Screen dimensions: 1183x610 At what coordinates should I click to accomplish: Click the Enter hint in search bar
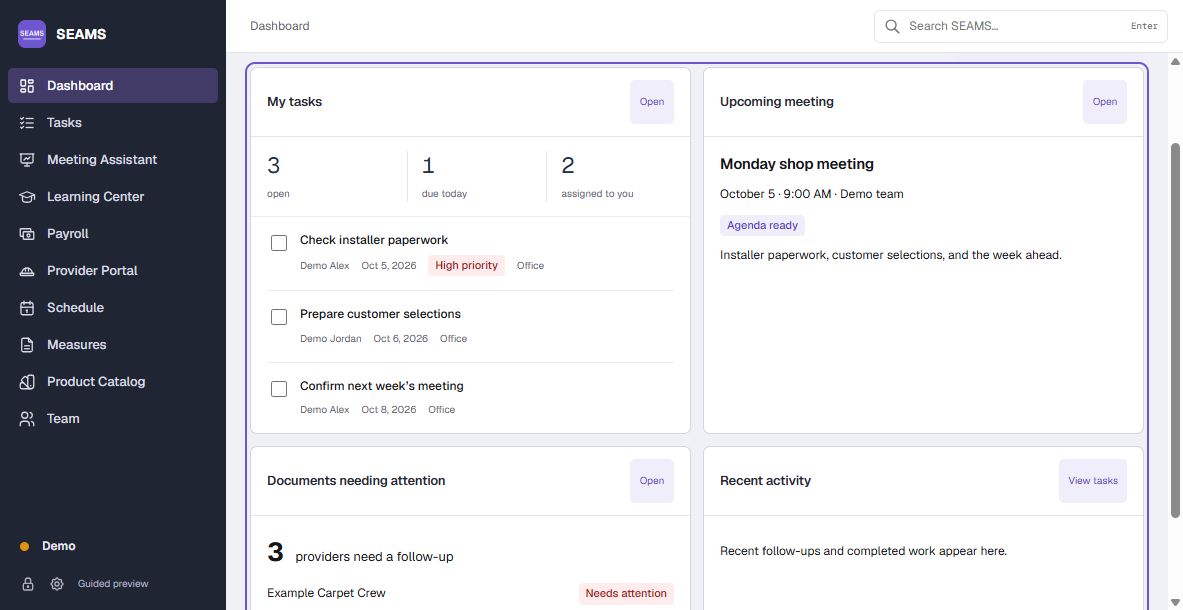pyautogui.click(x=1144, y=26)
